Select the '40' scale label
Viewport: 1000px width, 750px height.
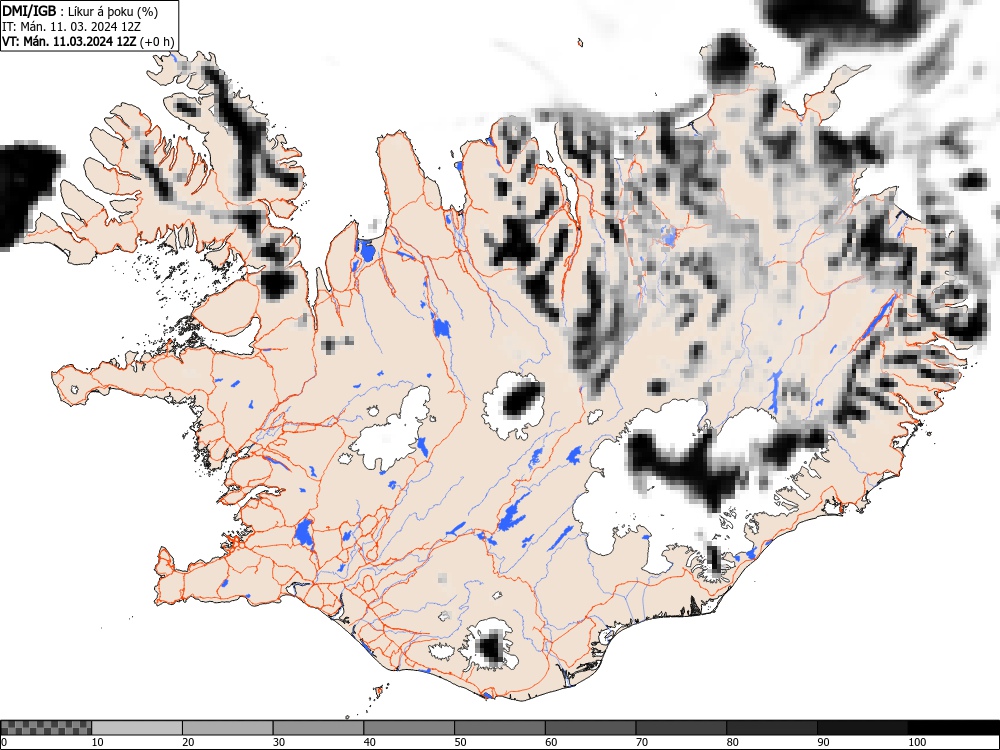coord(369,742)
